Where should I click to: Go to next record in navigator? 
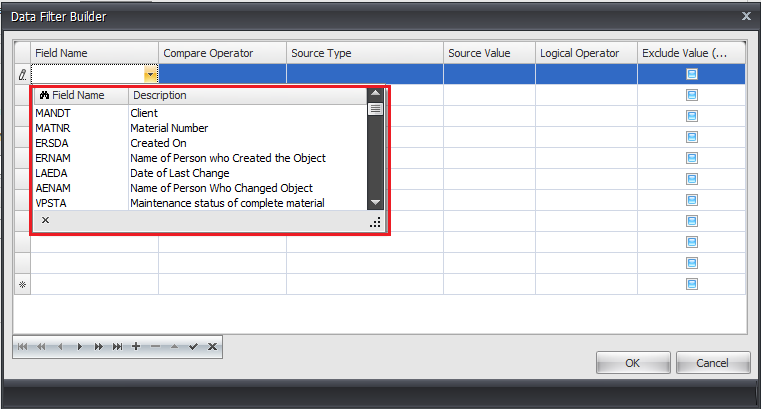pyautogui.click(x=79, y=346)
